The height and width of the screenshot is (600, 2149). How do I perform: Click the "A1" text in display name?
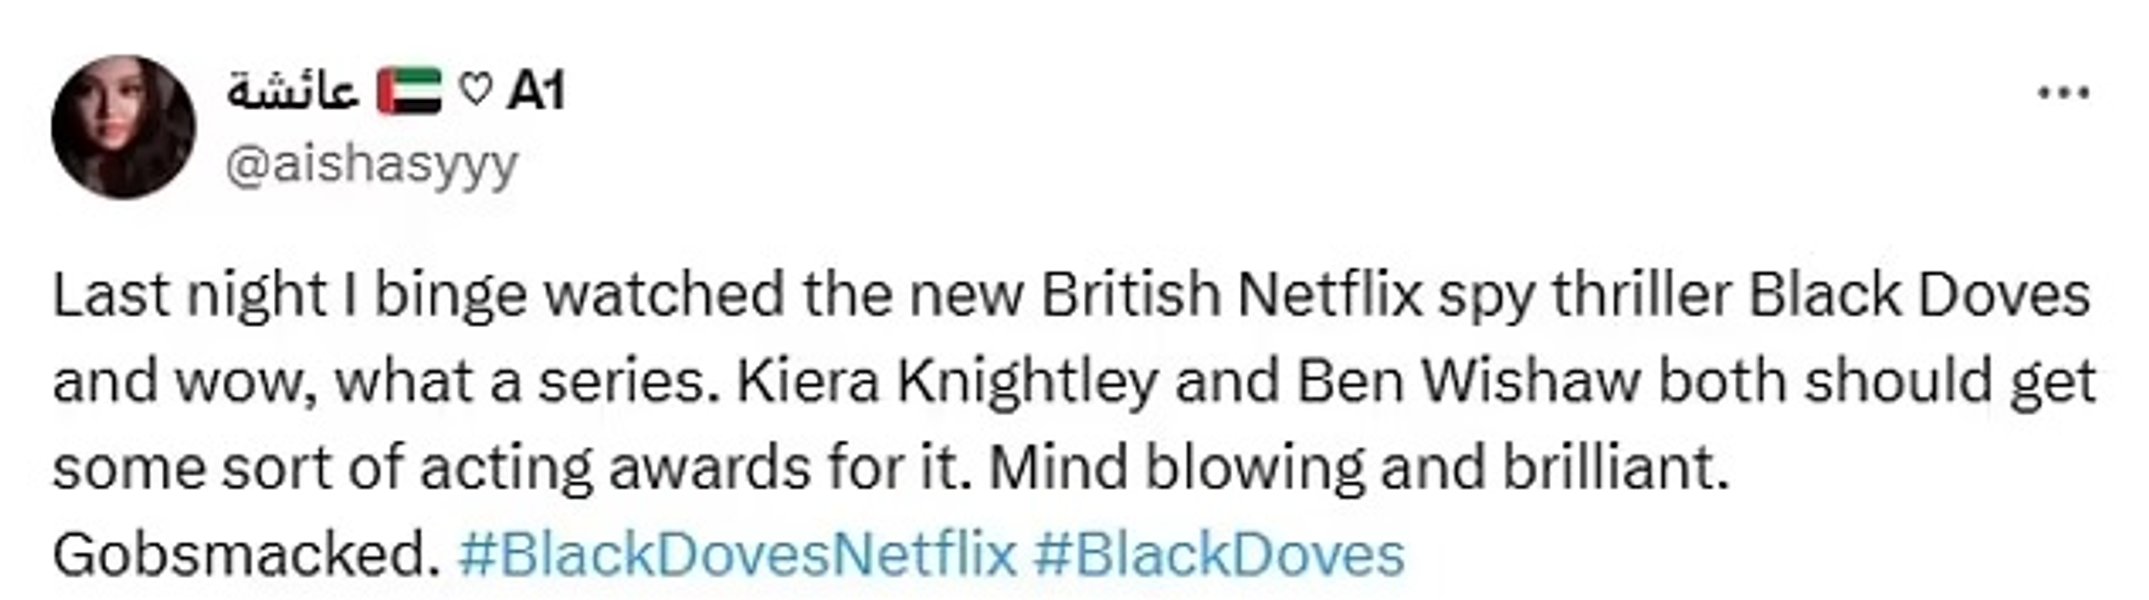tap(536, 92)
